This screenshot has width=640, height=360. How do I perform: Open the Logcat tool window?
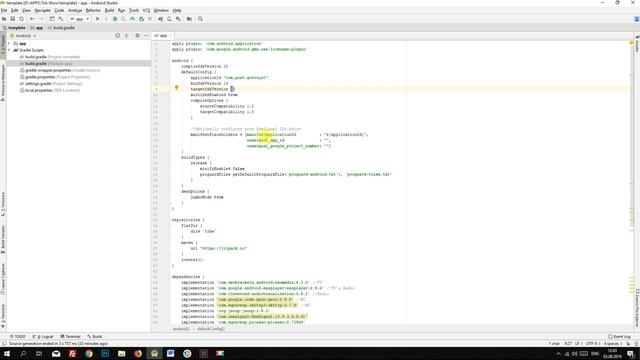[43, 336]
